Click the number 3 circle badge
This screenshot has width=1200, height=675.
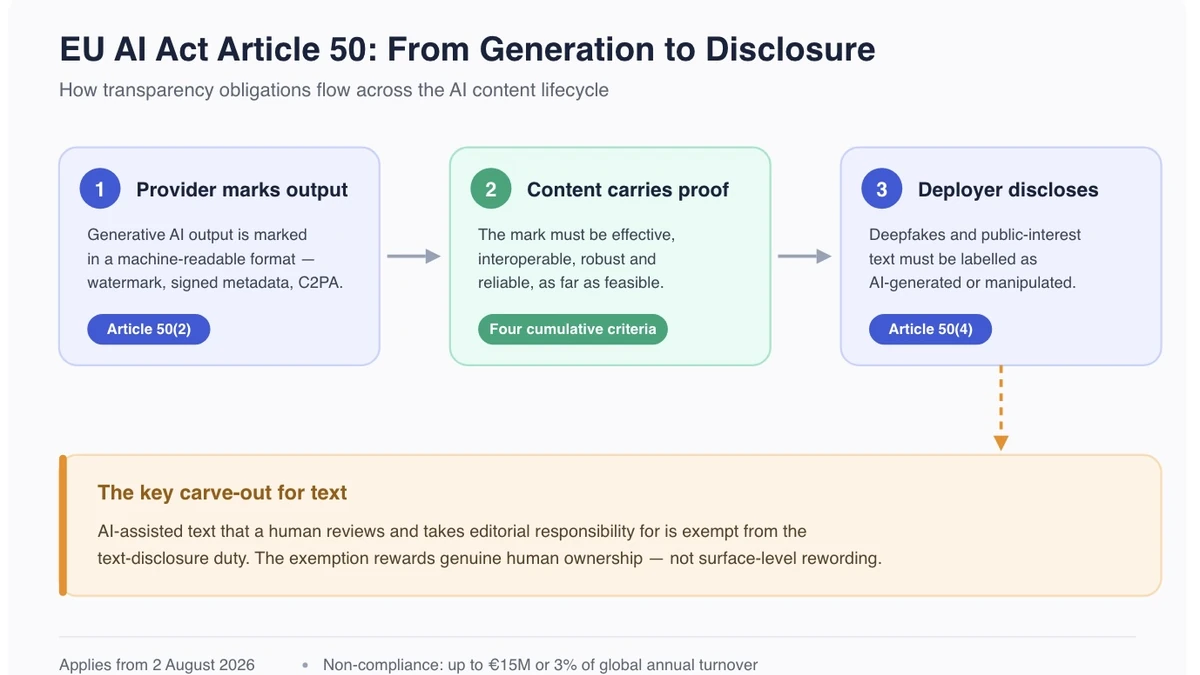coord(881,189)
